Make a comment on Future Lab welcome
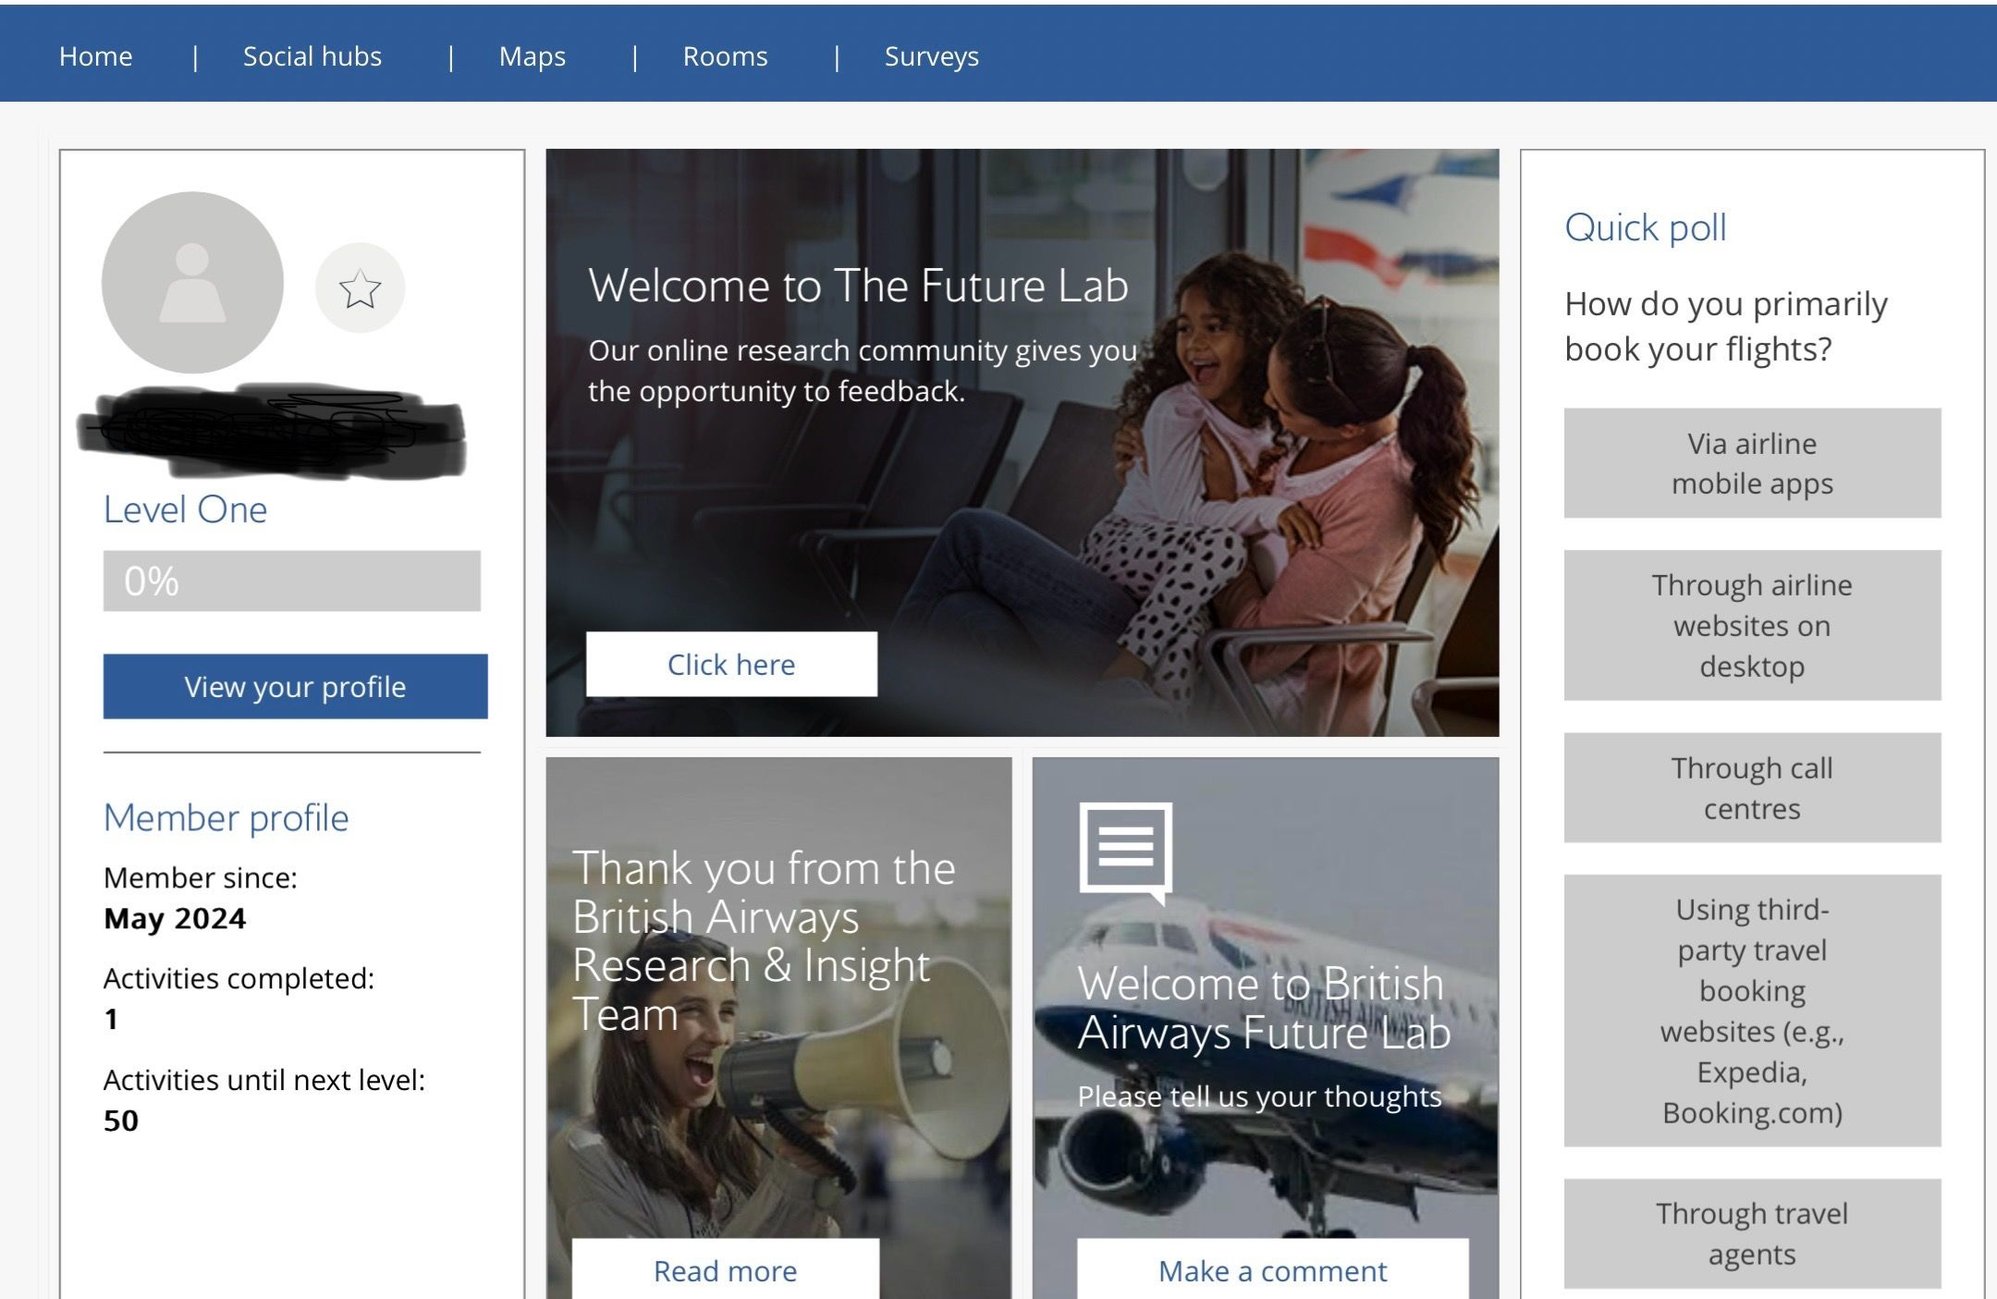Viewport: 1997px width, 1299px height. tap(1271, 1270)
